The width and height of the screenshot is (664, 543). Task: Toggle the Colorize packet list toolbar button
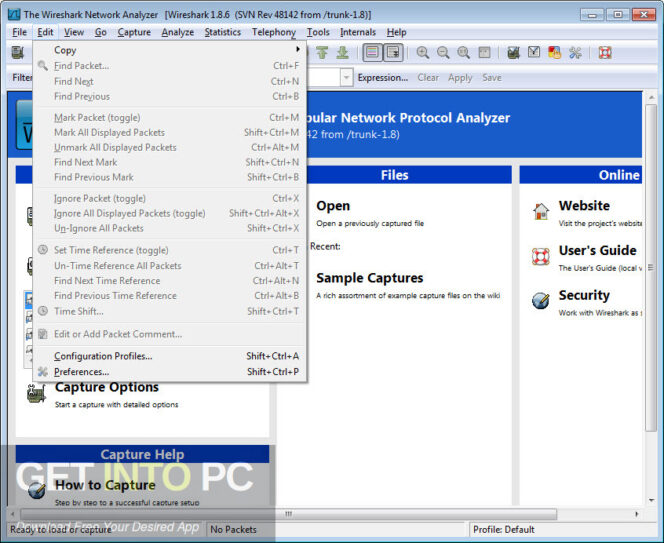372,53
